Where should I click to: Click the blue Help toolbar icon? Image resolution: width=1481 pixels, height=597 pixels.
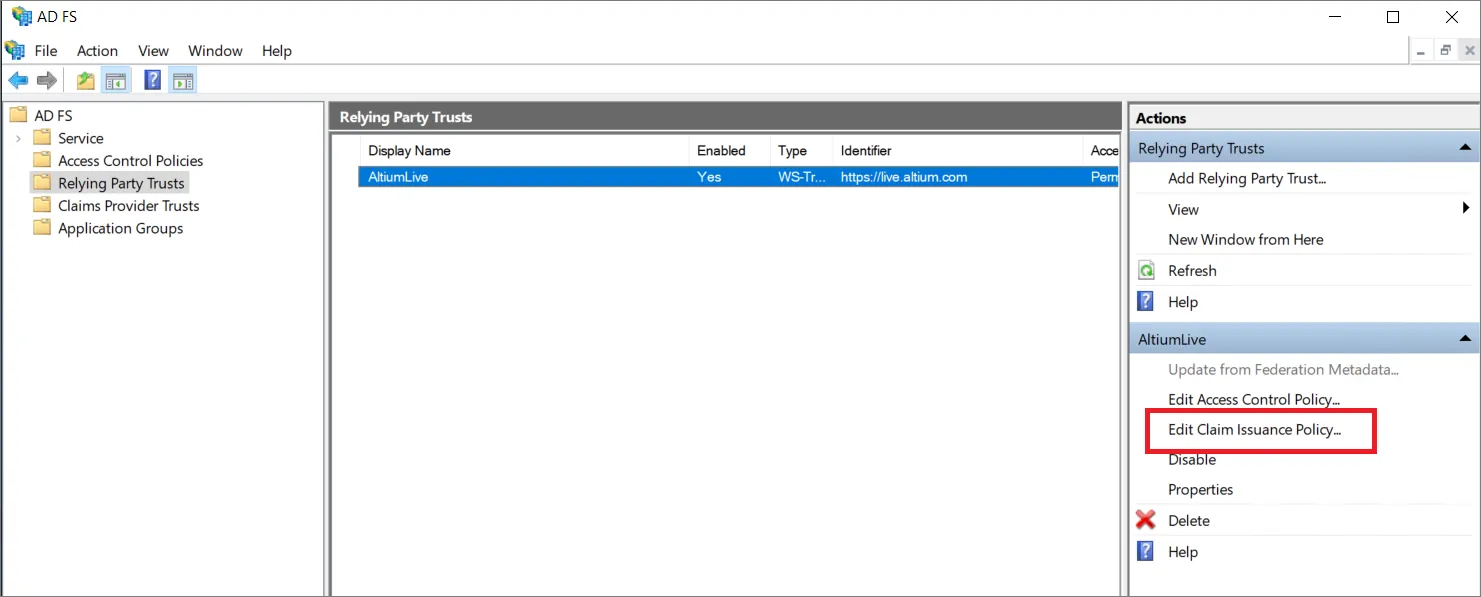pos(153,80)
